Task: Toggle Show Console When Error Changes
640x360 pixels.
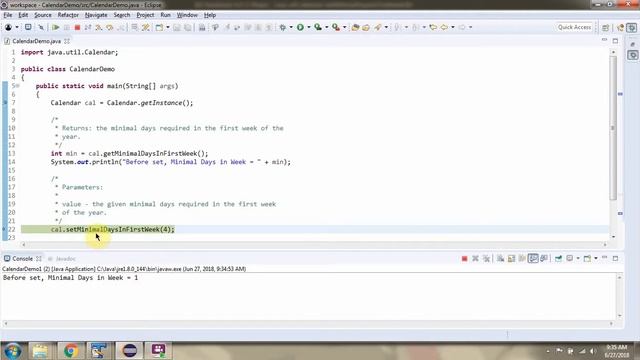Action: pos(544,258)
